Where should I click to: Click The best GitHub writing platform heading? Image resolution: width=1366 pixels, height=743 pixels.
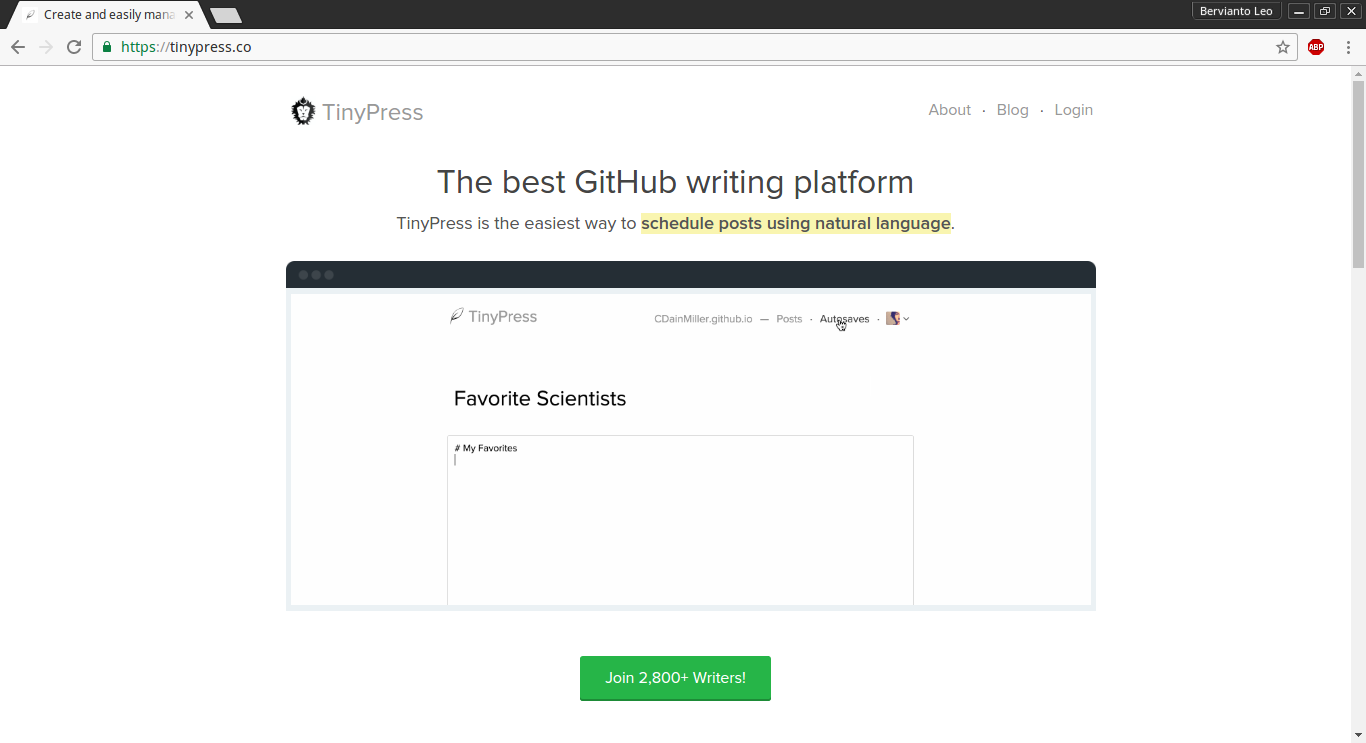[675, 182]
